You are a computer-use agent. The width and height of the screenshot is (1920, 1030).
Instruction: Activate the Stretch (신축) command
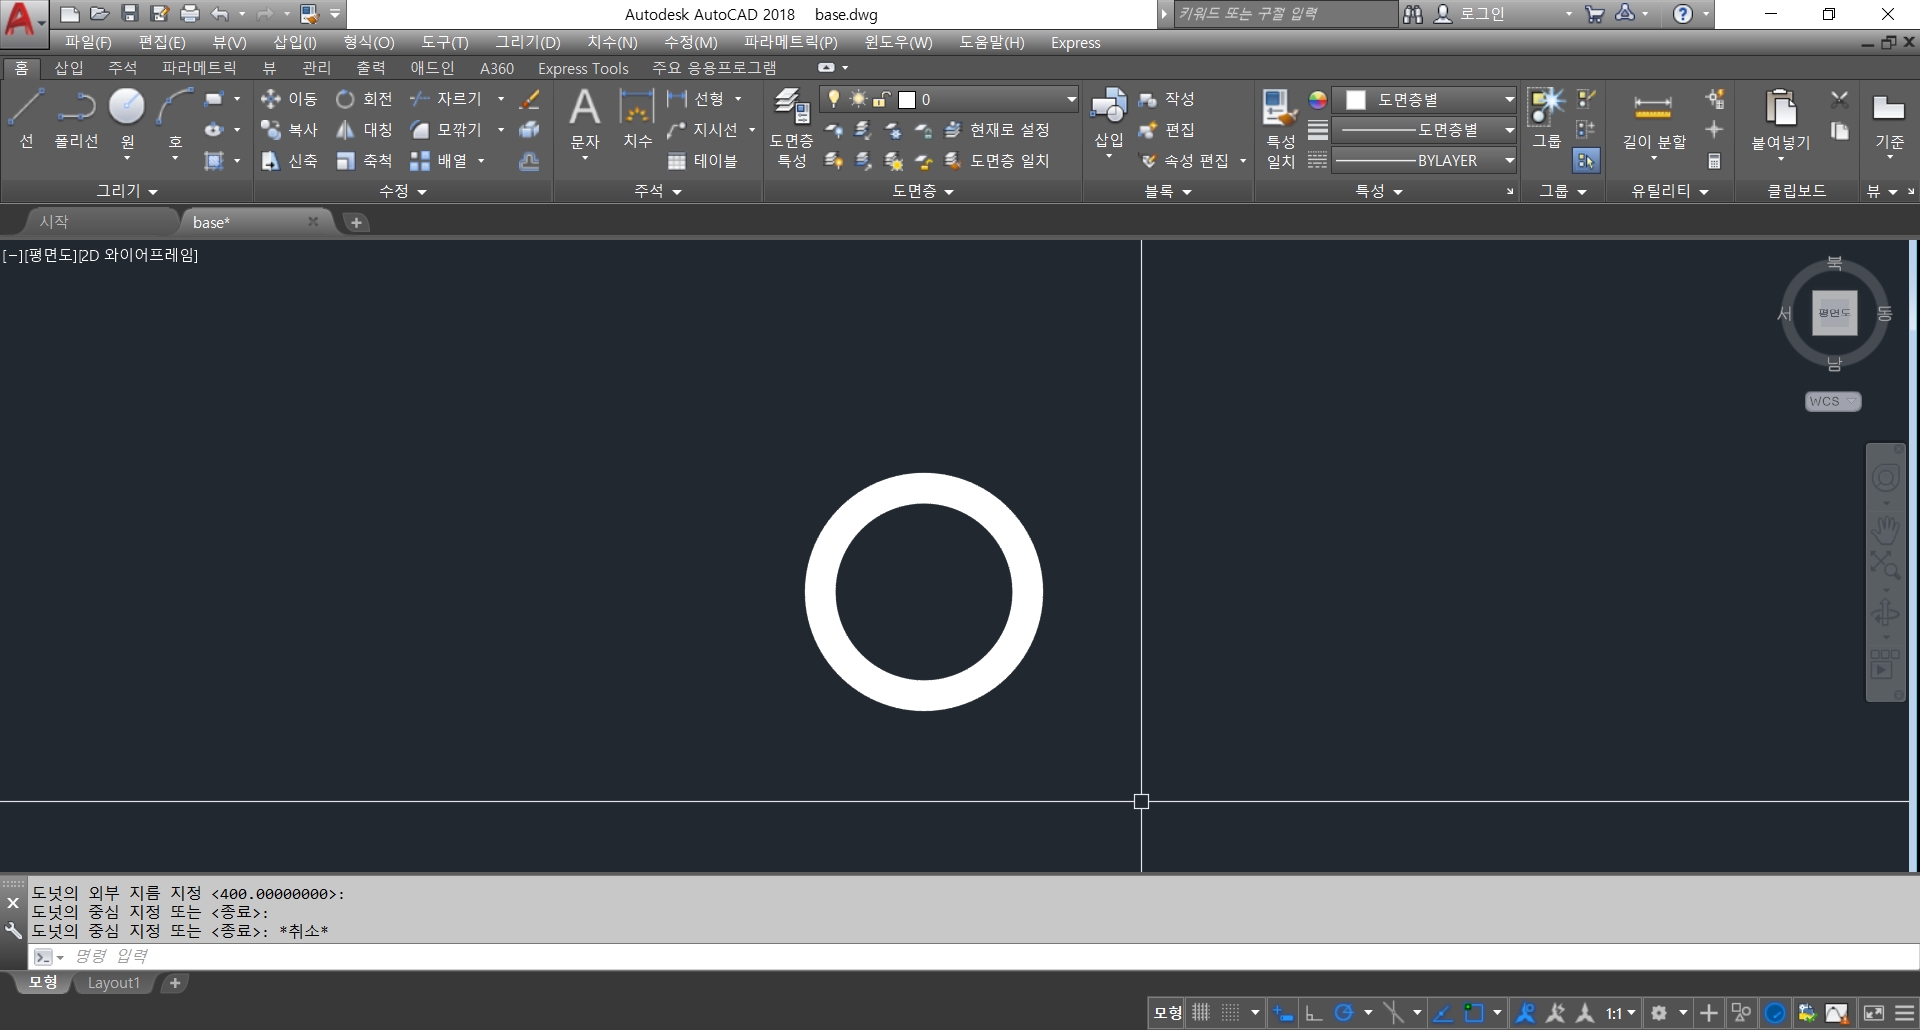(x=288, y=161)
